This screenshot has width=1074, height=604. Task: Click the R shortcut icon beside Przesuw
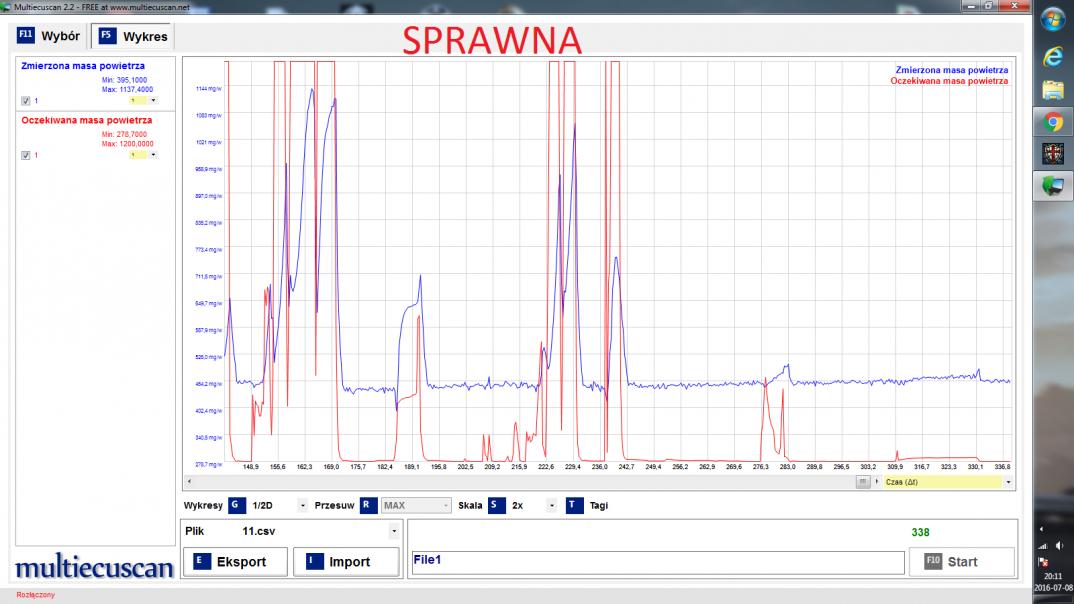pyautogui.click(x=369, y=506)
